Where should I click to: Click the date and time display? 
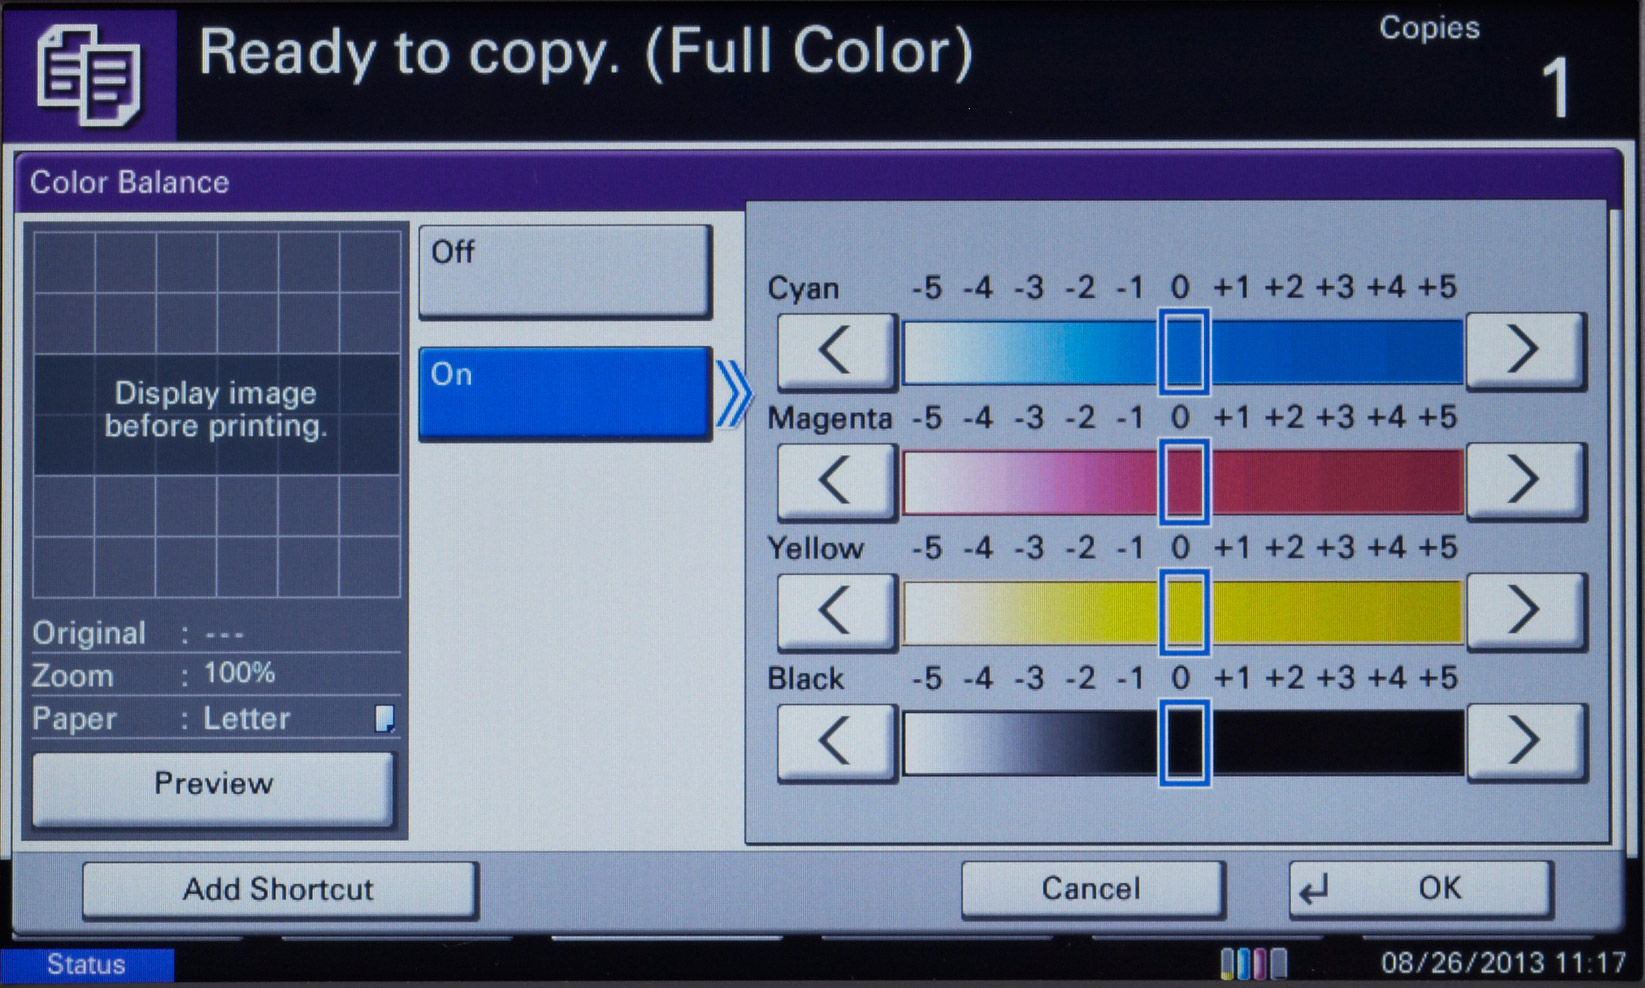1503,964
